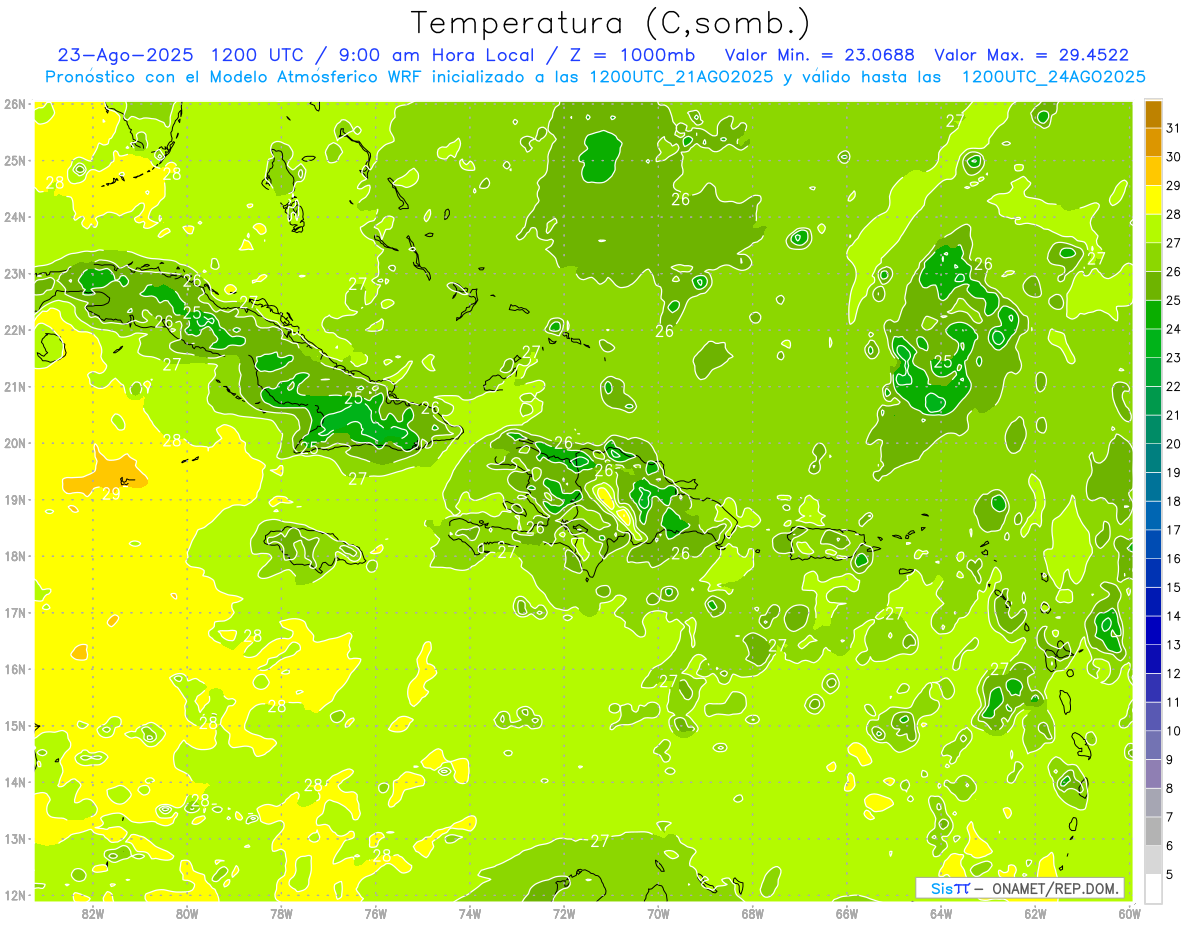Click the color scale label 23
This screenshot has width=1200, height=927.
click(x=1173, y=358)
